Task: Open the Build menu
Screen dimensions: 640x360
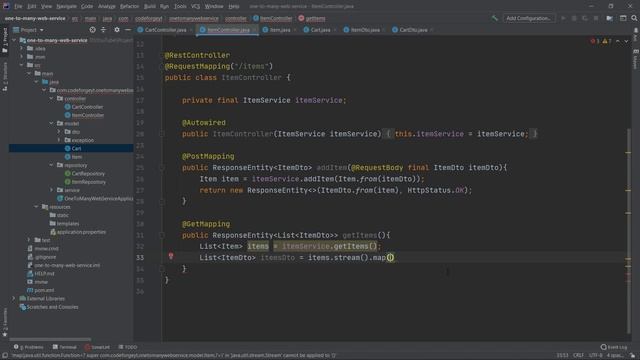Action: [x=150, y=7]
